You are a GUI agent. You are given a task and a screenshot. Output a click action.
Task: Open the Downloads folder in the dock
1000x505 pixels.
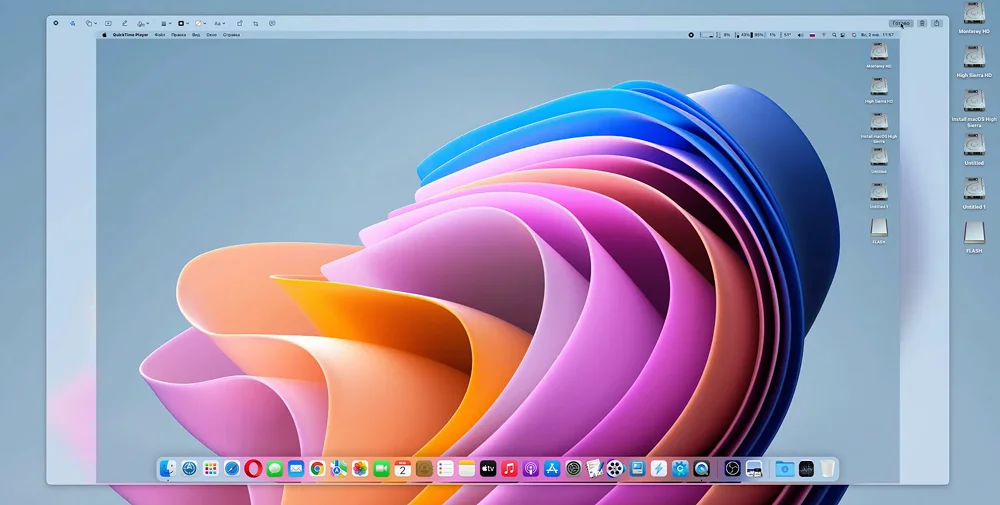(784, 469)
